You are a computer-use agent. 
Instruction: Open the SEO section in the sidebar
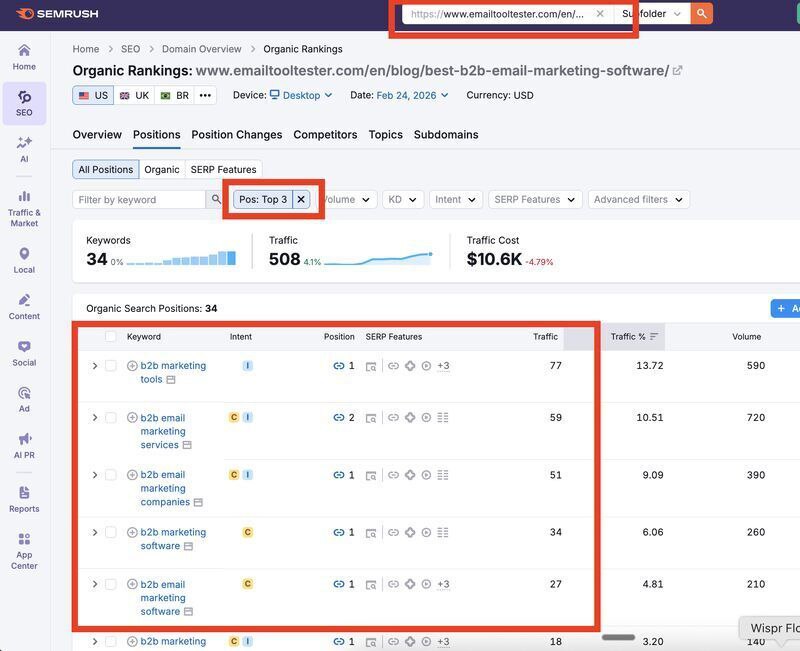pyautogui.click(x=23, y=100)
